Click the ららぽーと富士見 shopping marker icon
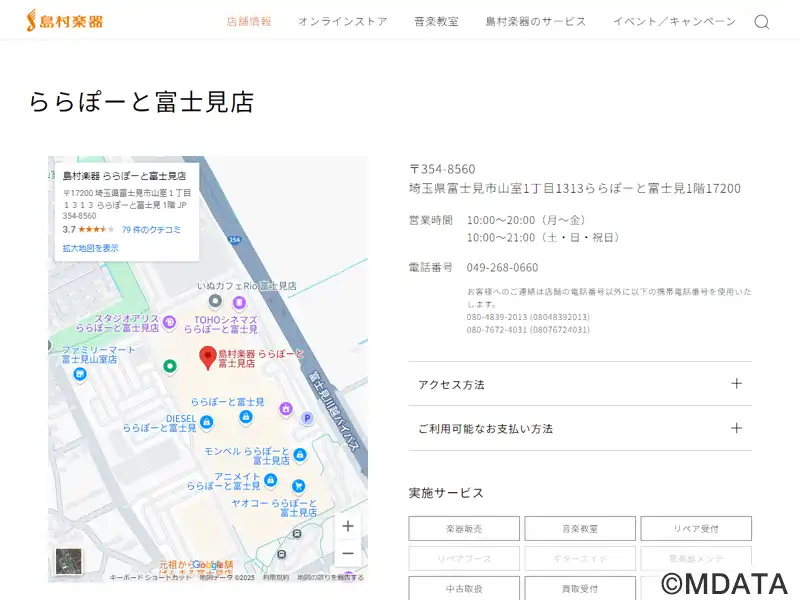The height and width of the screenshot is (600, 800). tap(245, 417)
